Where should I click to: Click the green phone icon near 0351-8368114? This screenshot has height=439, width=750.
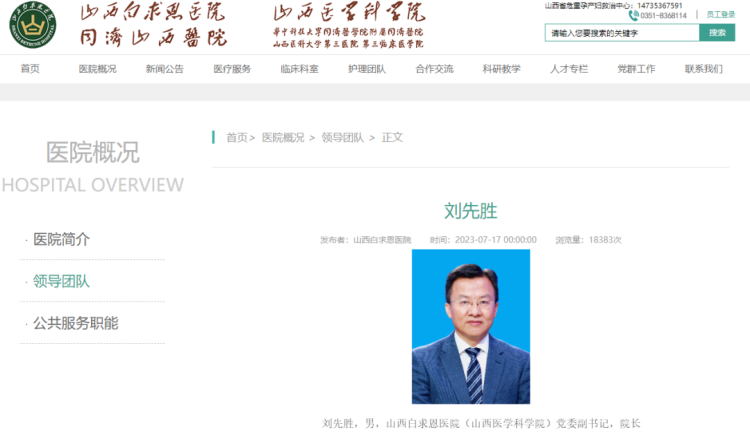[633, 15]
